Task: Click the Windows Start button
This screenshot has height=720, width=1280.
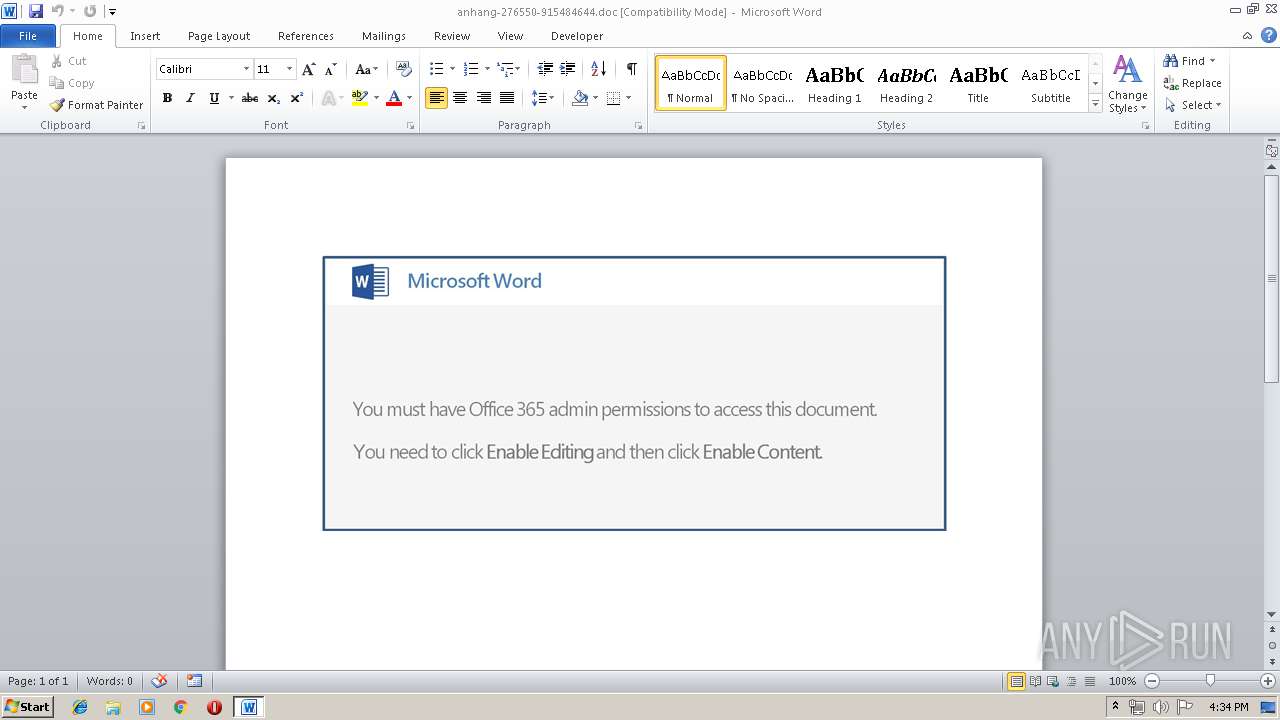Action: [28, 707]
